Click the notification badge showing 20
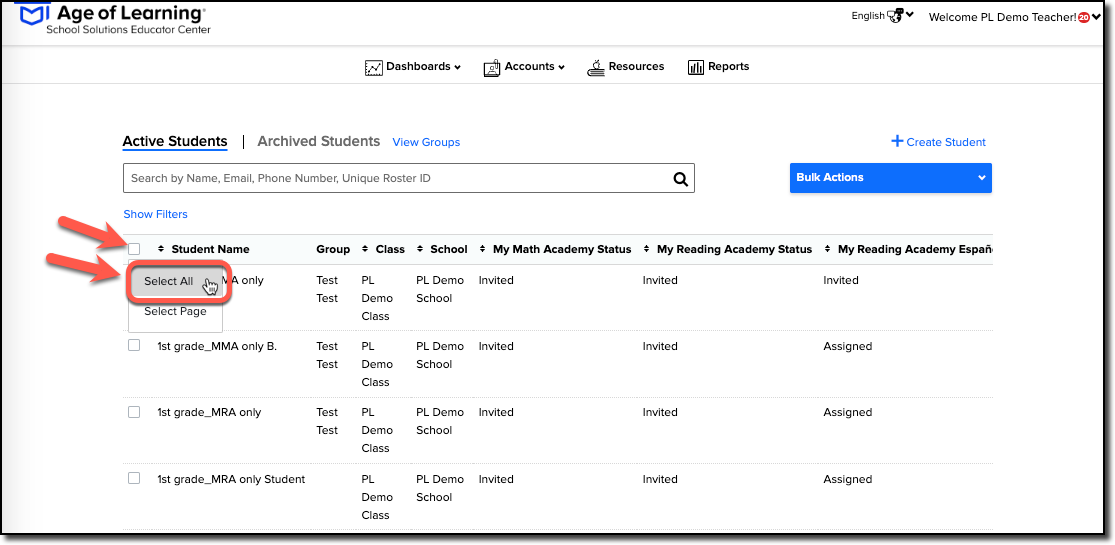 click(x=1084, y=18)
